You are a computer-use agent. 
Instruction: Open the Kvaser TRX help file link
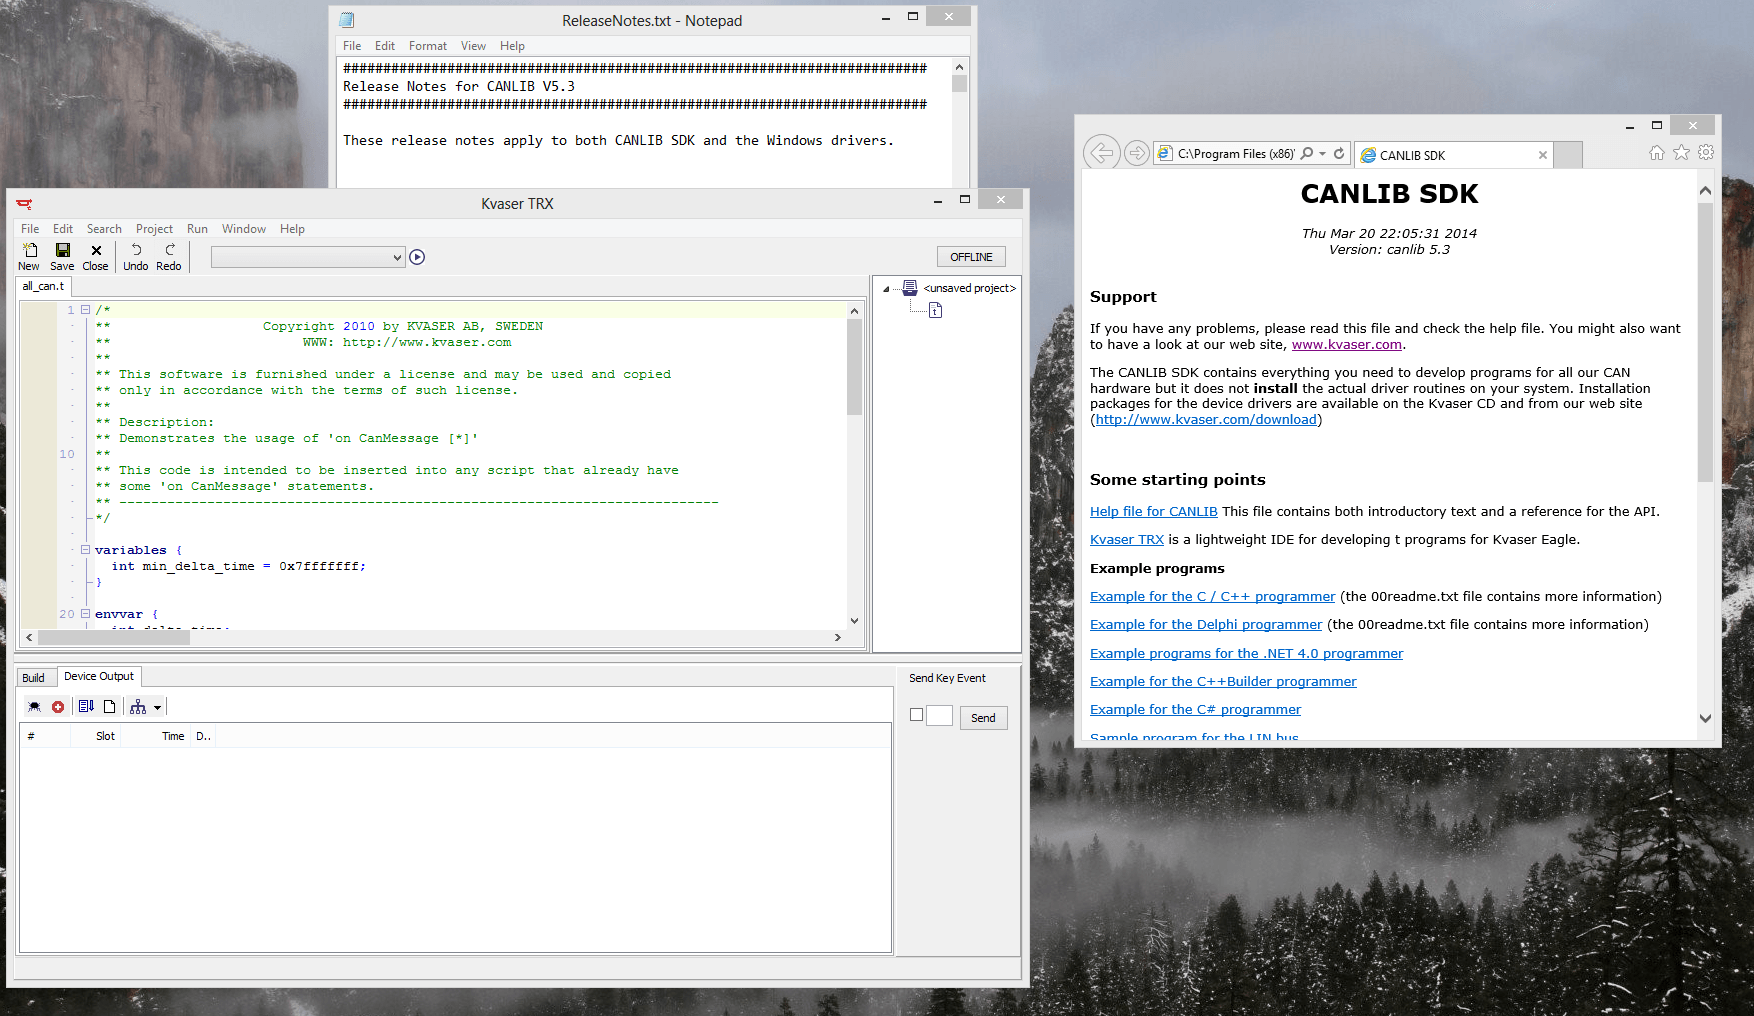coord(1126,539)
